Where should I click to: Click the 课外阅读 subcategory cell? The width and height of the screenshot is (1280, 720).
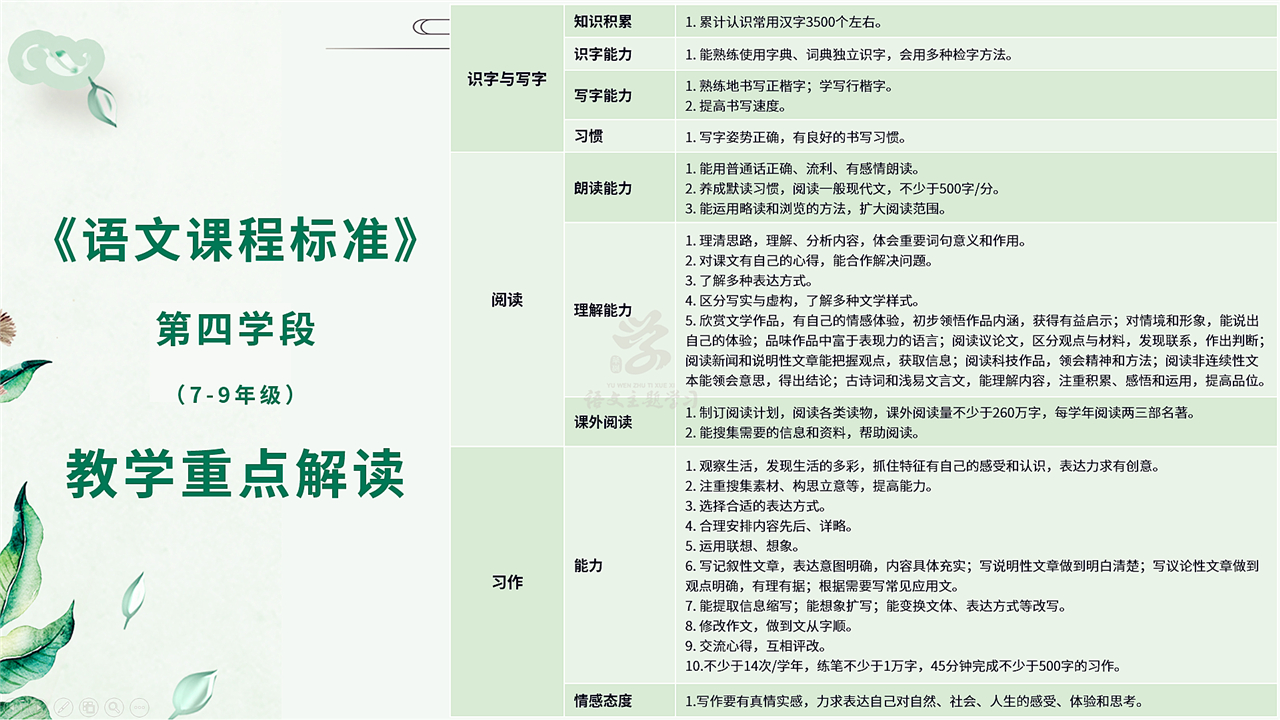pos(603,422)
